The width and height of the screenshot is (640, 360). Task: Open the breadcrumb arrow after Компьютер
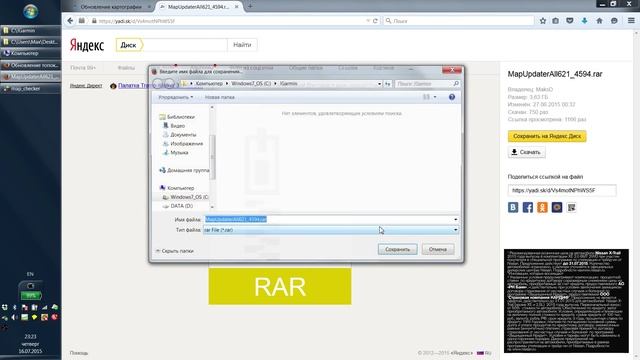[227, 84]
